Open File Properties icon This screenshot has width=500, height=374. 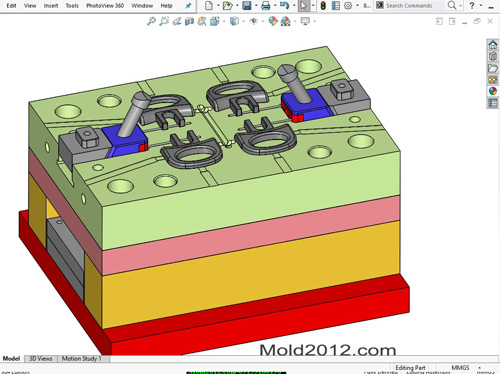click(x=336, y=6)
